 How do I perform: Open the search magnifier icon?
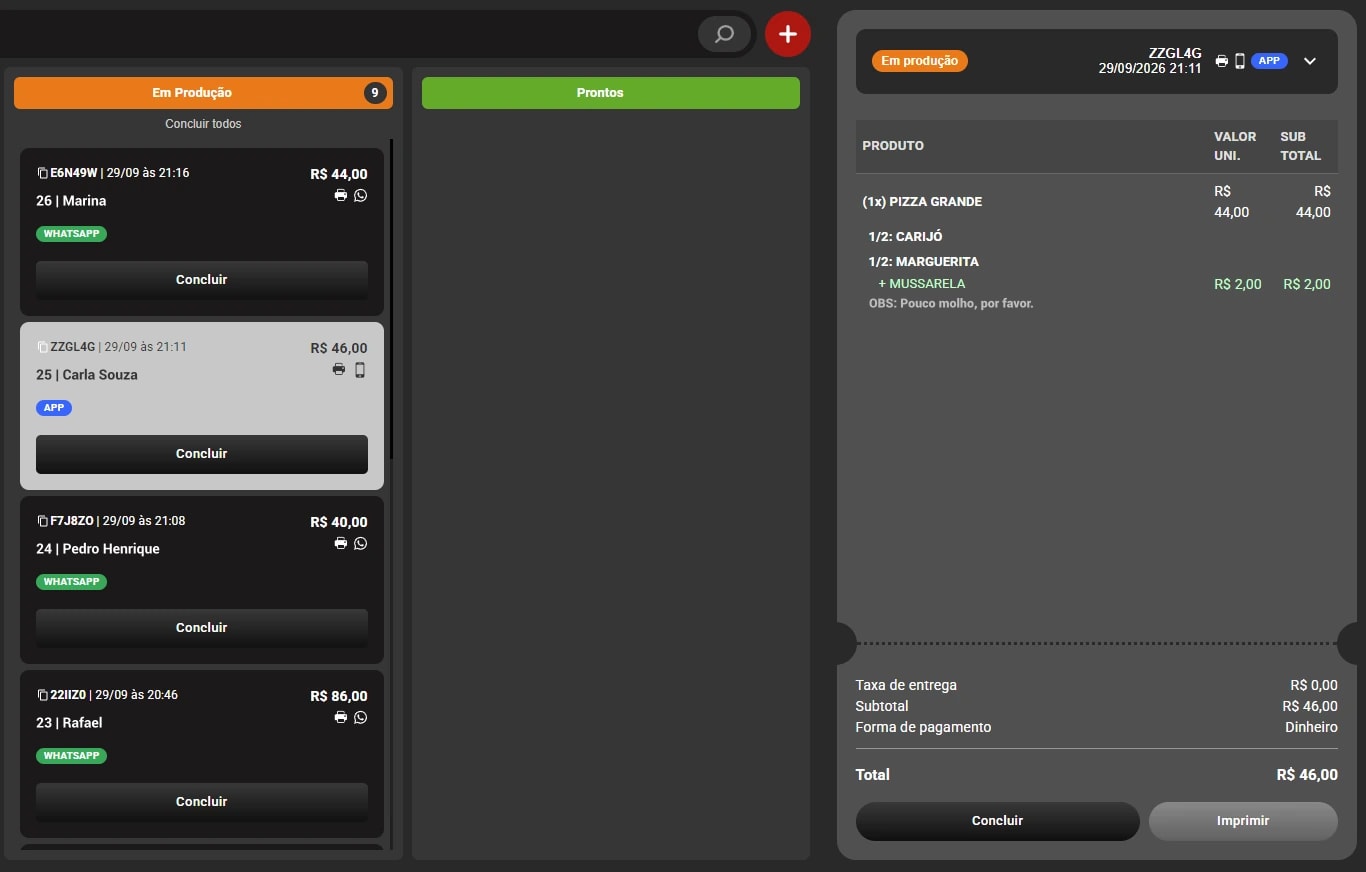pyautogui.click(x=724, y=35)
